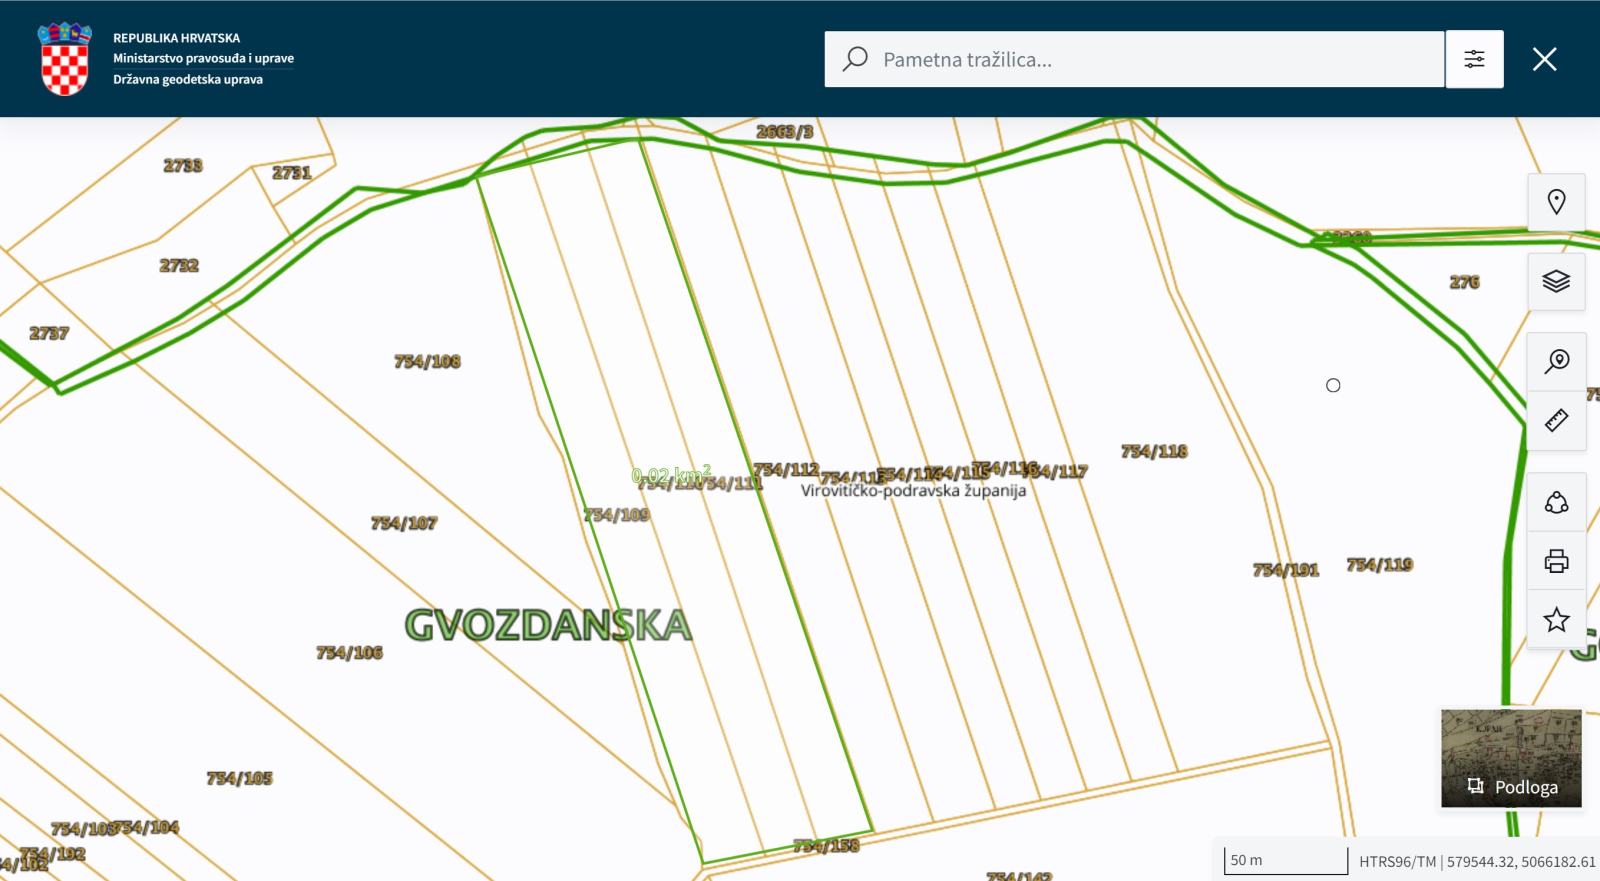Click the Državna geodetska uprava header text
Screen dimensions: 1600x881
tap(188, 80)
